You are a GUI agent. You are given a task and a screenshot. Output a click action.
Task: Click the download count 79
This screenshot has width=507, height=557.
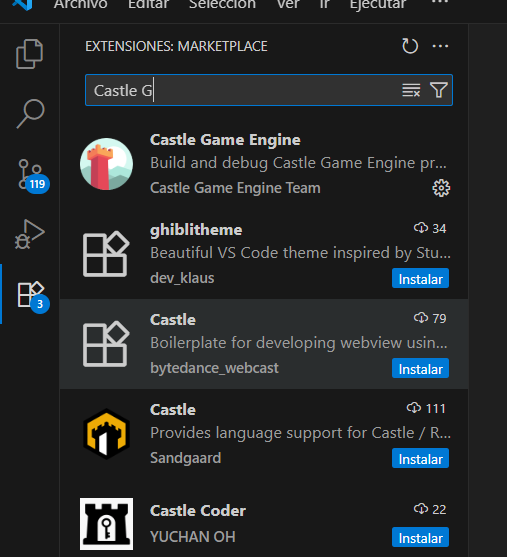click(430, 318)
